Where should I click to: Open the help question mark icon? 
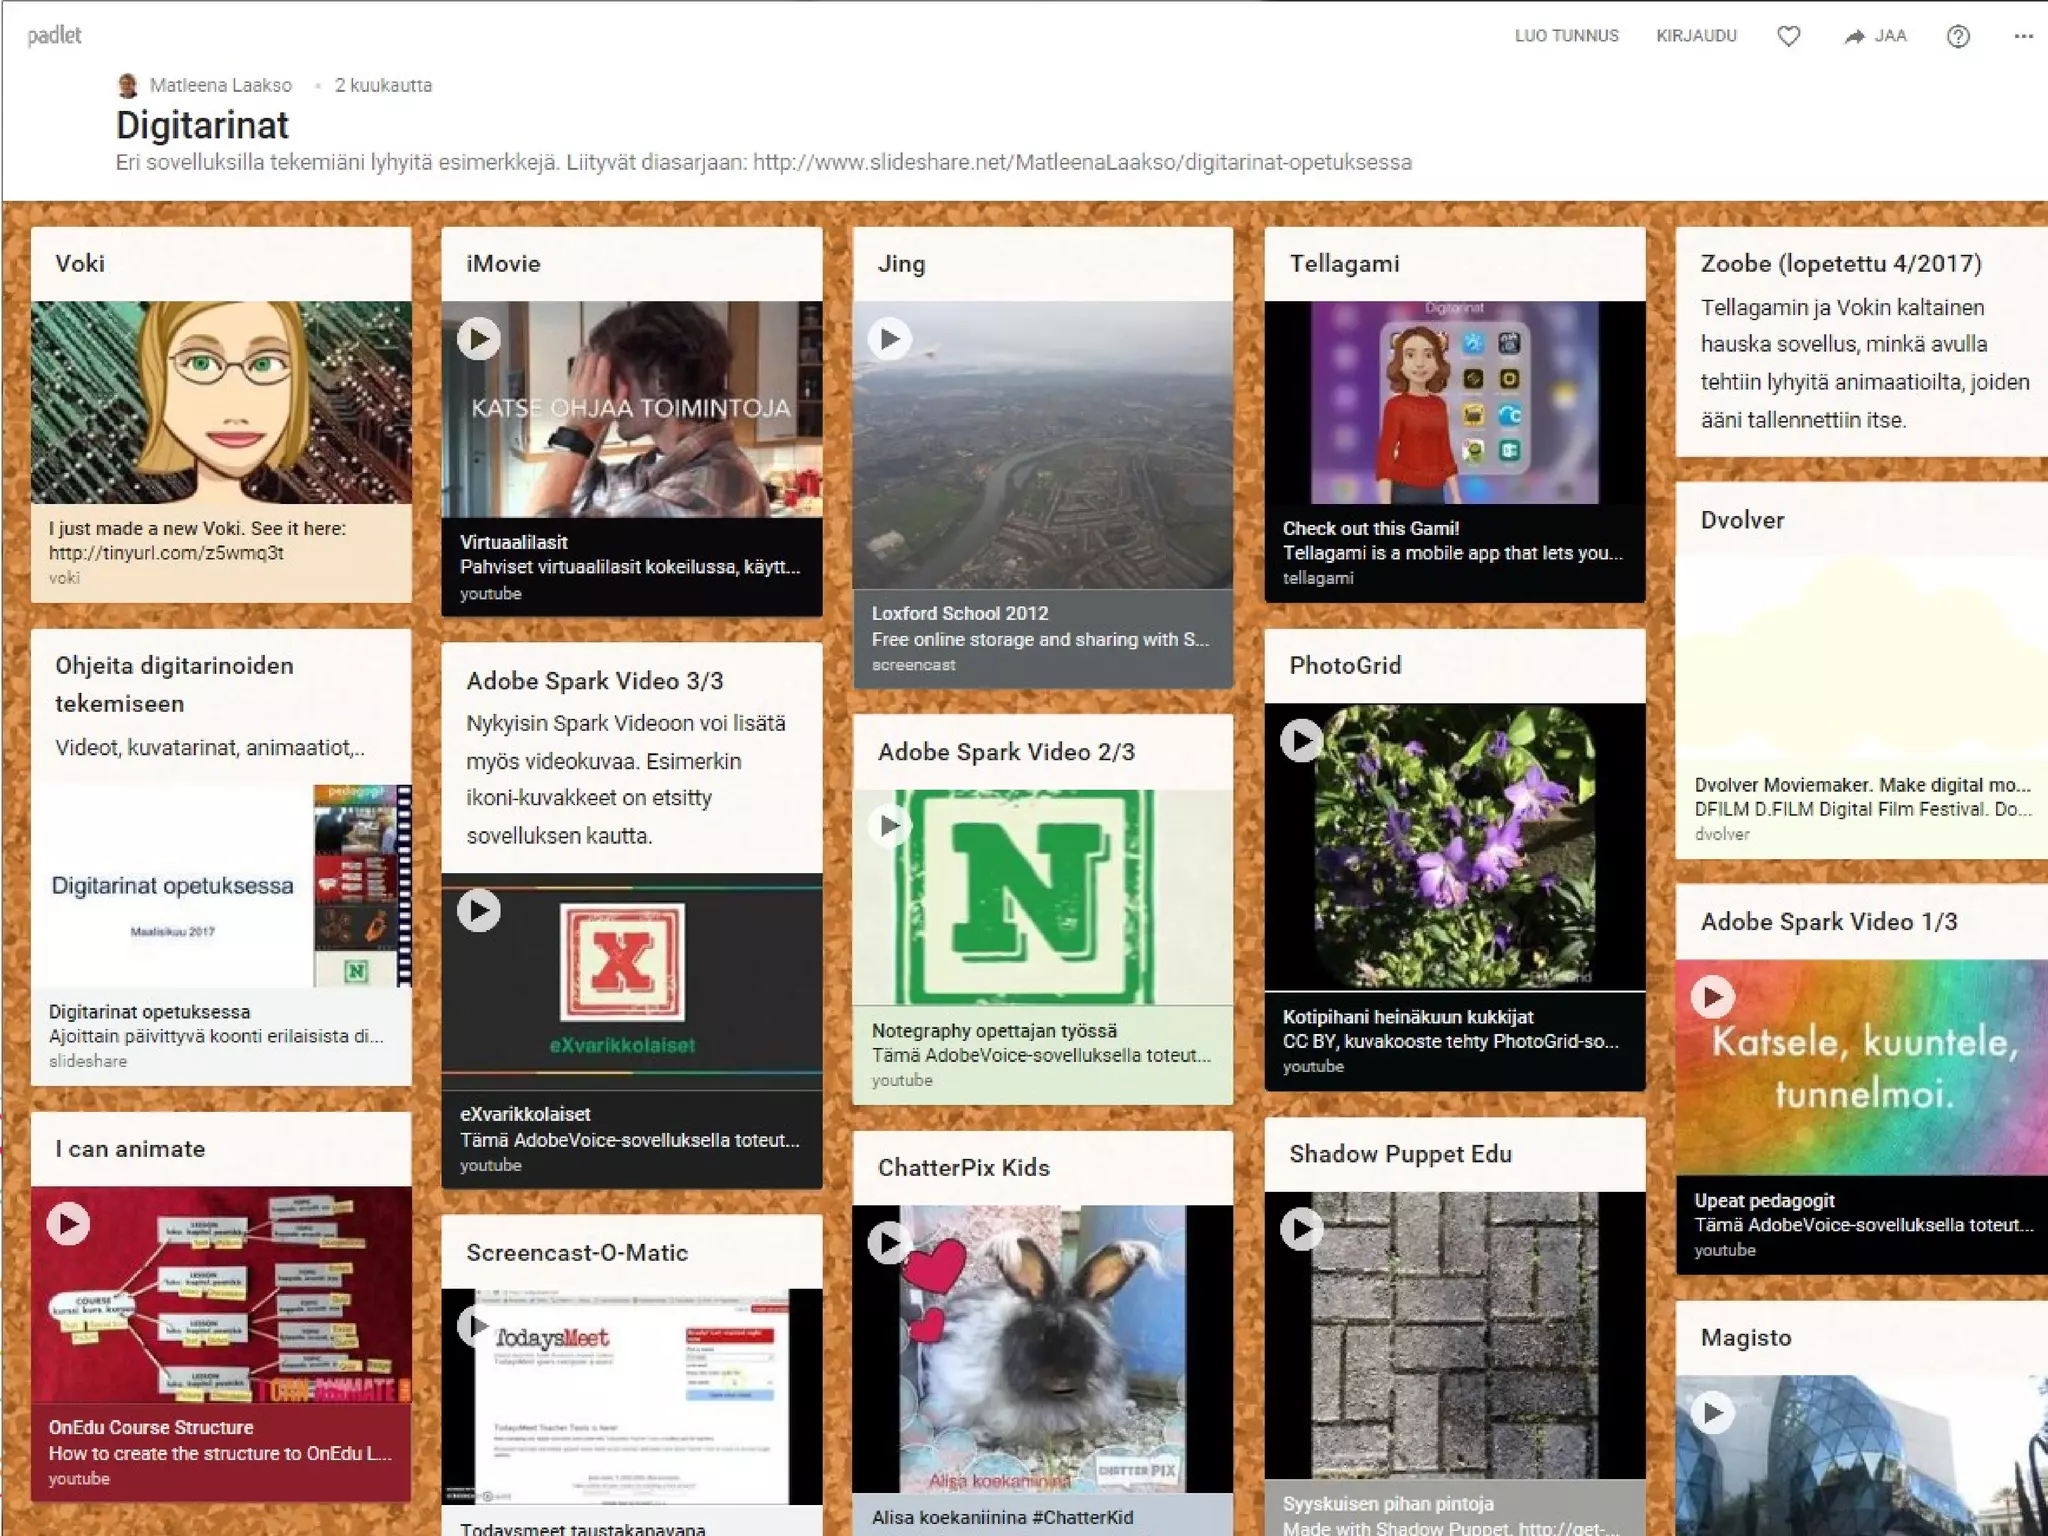[1958, 37]
